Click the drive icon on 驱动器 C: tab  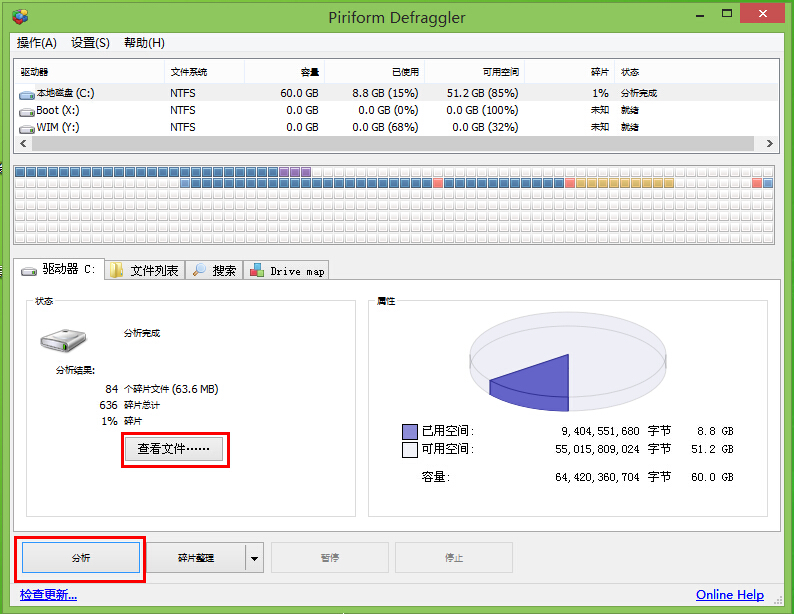28,271
